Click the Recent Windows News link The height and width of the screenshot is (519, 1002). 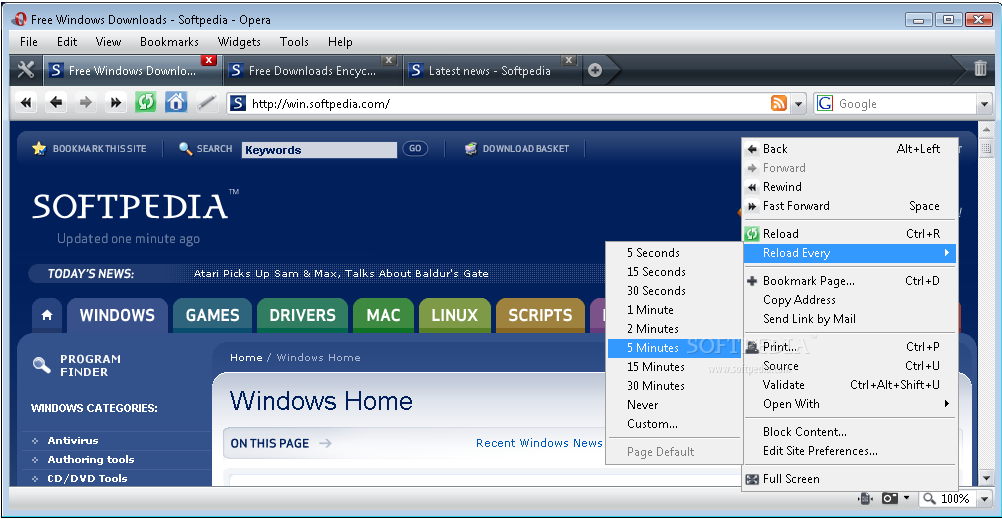(x=539, y=443)
